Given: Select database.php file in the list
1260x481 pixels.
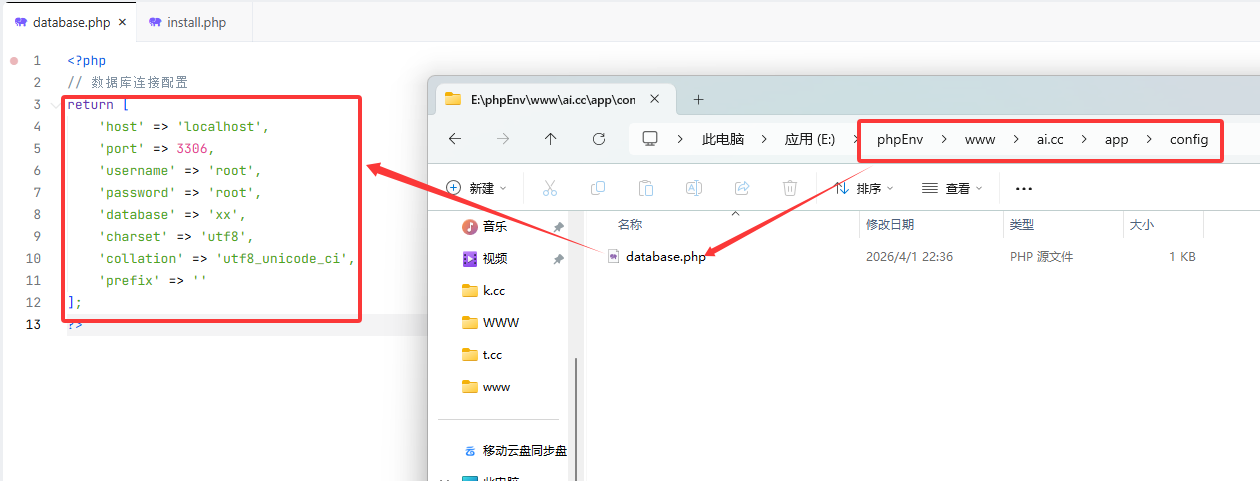Looking at the screenshot, I should point(666,257).
